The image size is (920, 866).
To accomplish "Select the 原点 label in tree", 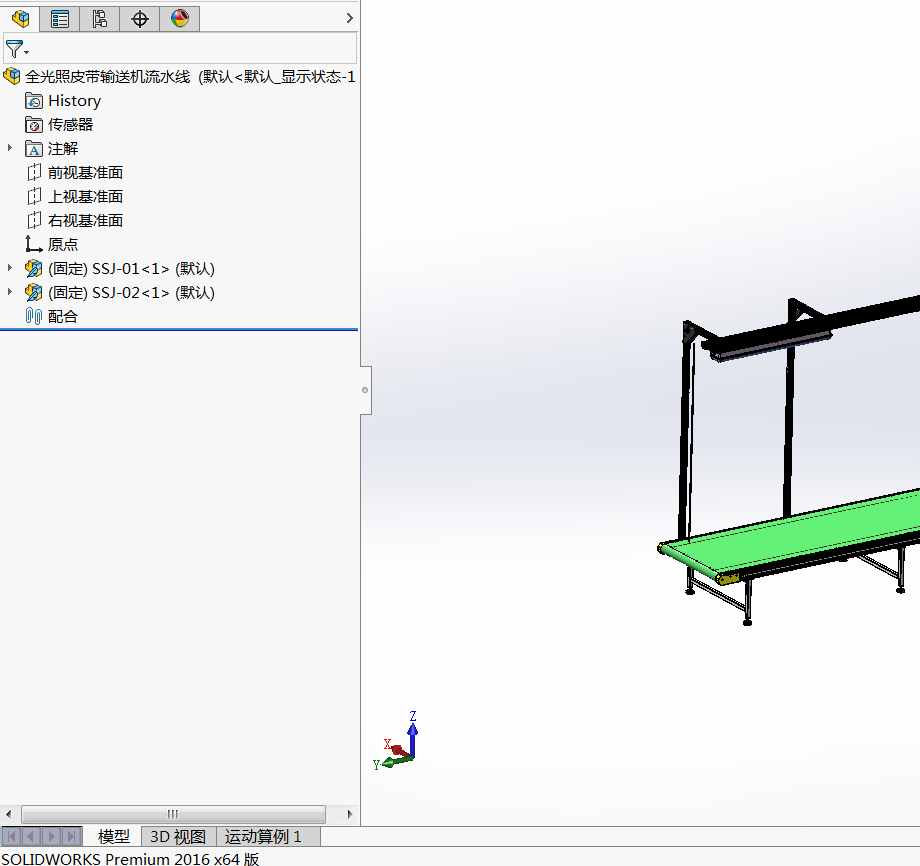I will click(x=63, y=245).
